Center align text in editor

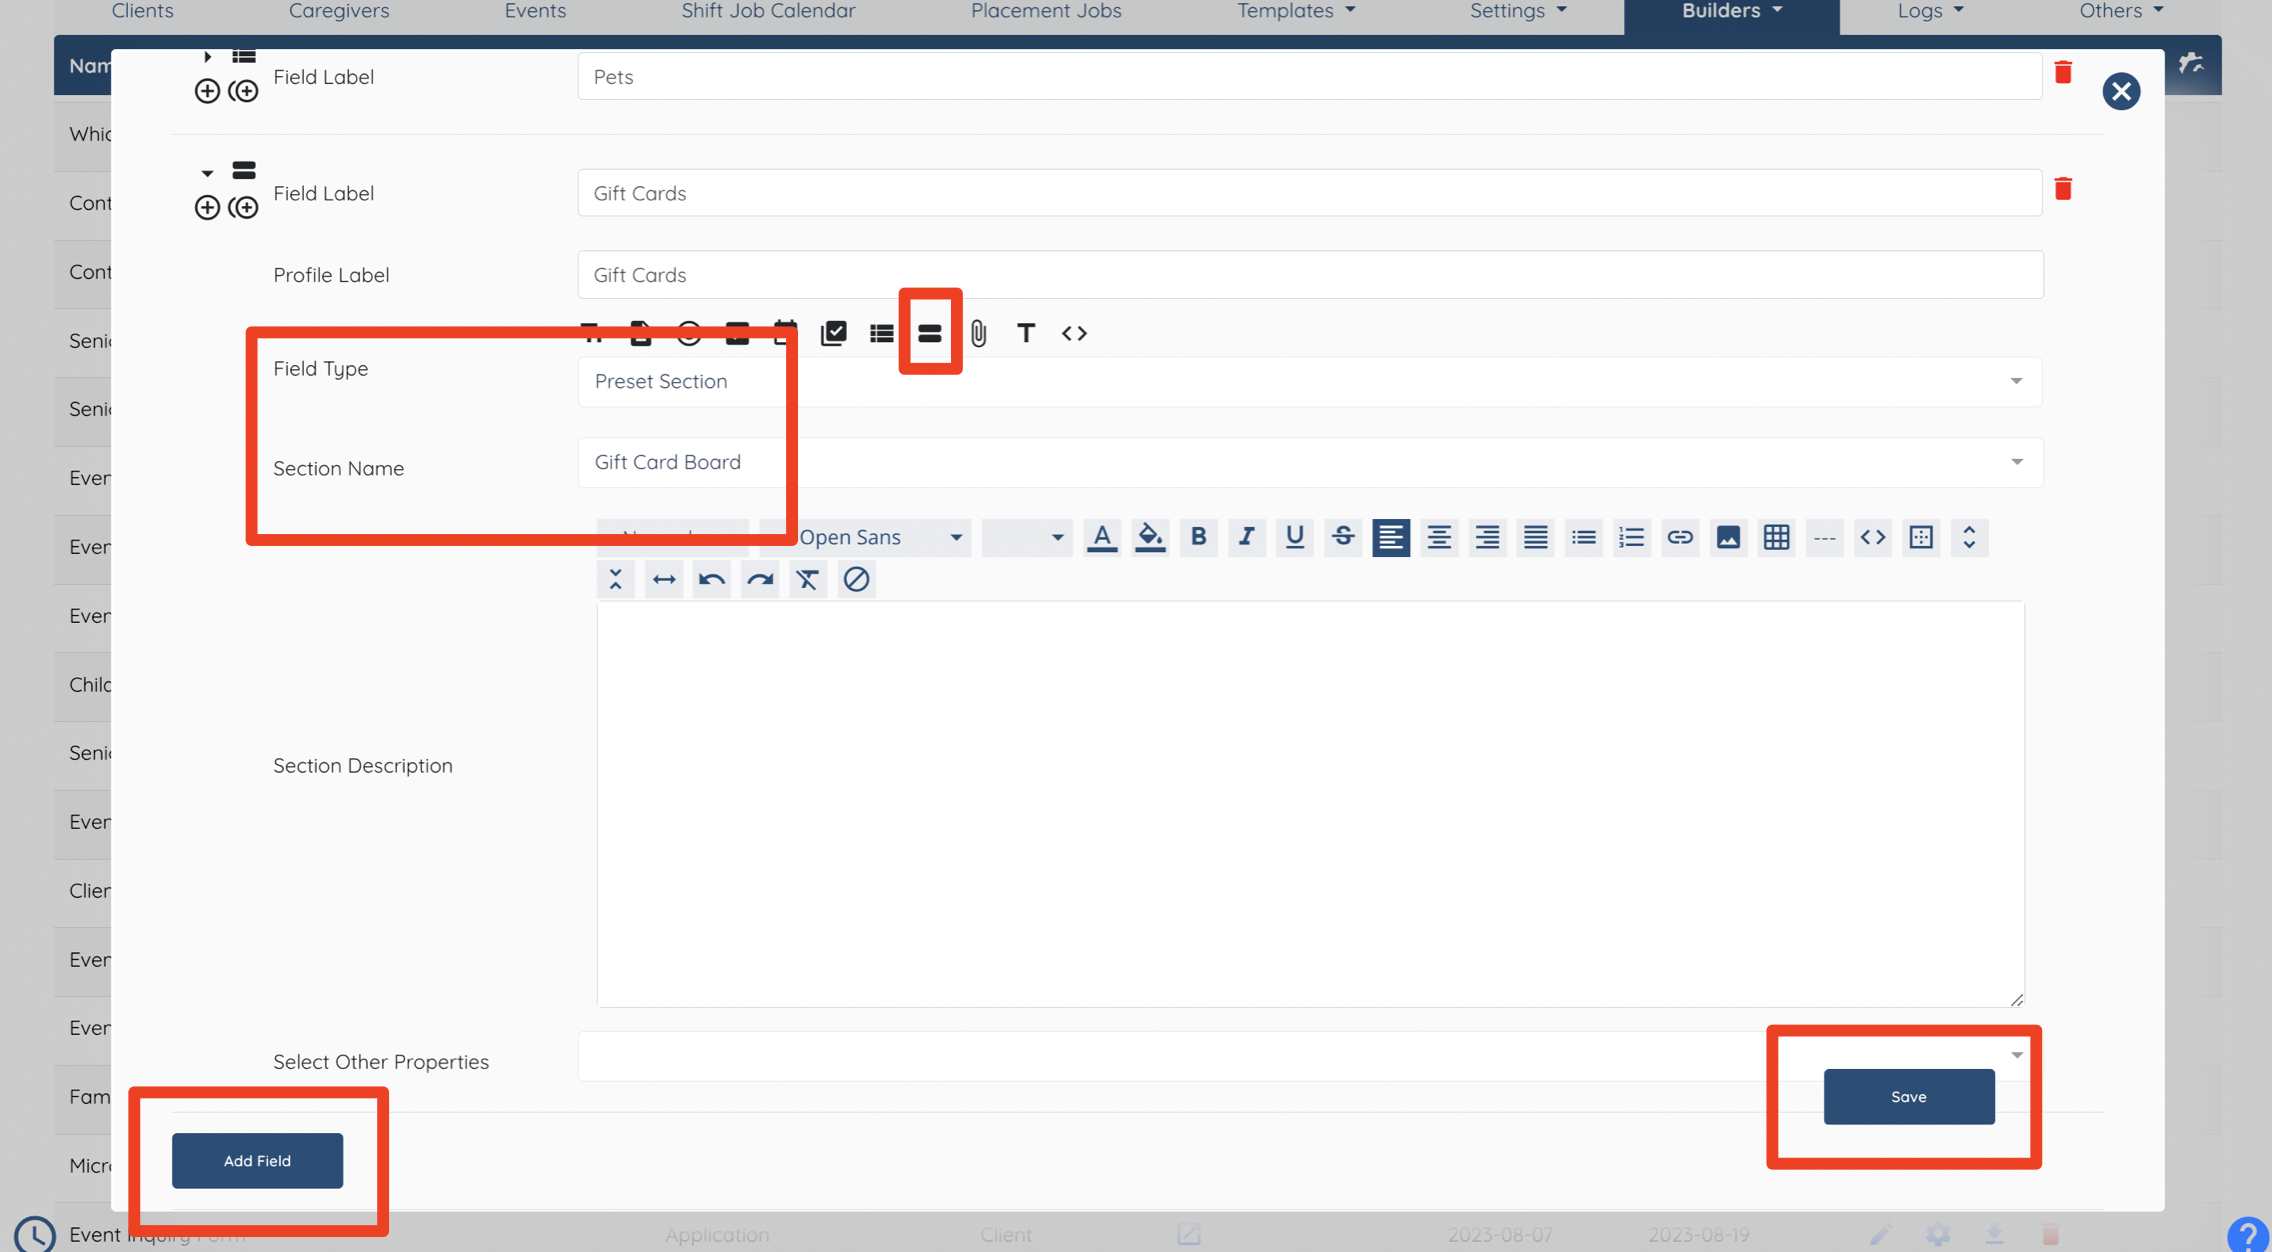[1439, 537]
